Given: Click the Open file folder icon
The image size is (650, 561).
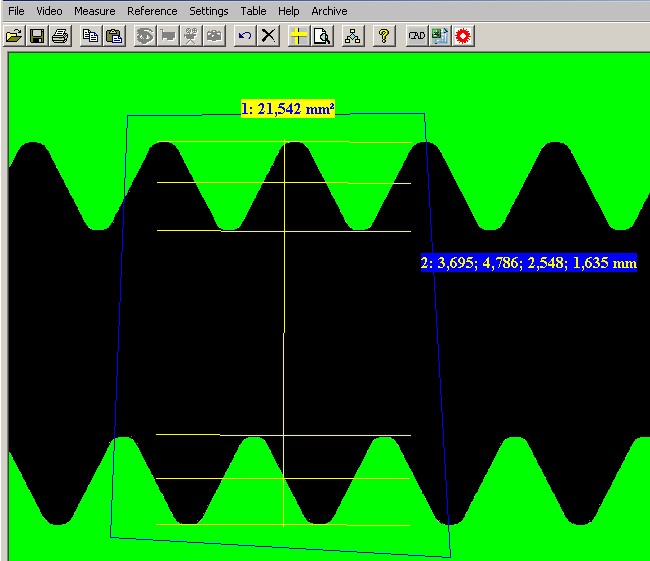Looking at the screenshot, I should (x=14, y=36).
